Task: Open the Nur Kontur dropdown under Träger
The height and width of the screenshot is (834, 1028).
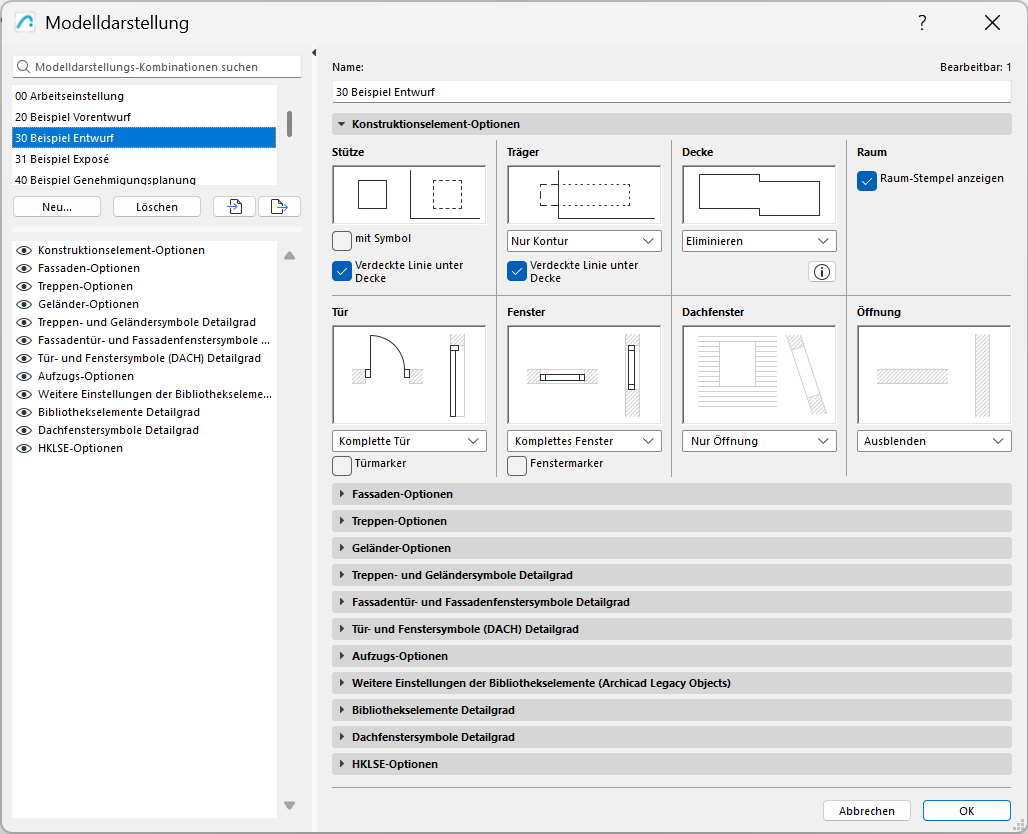Action: 583,240
